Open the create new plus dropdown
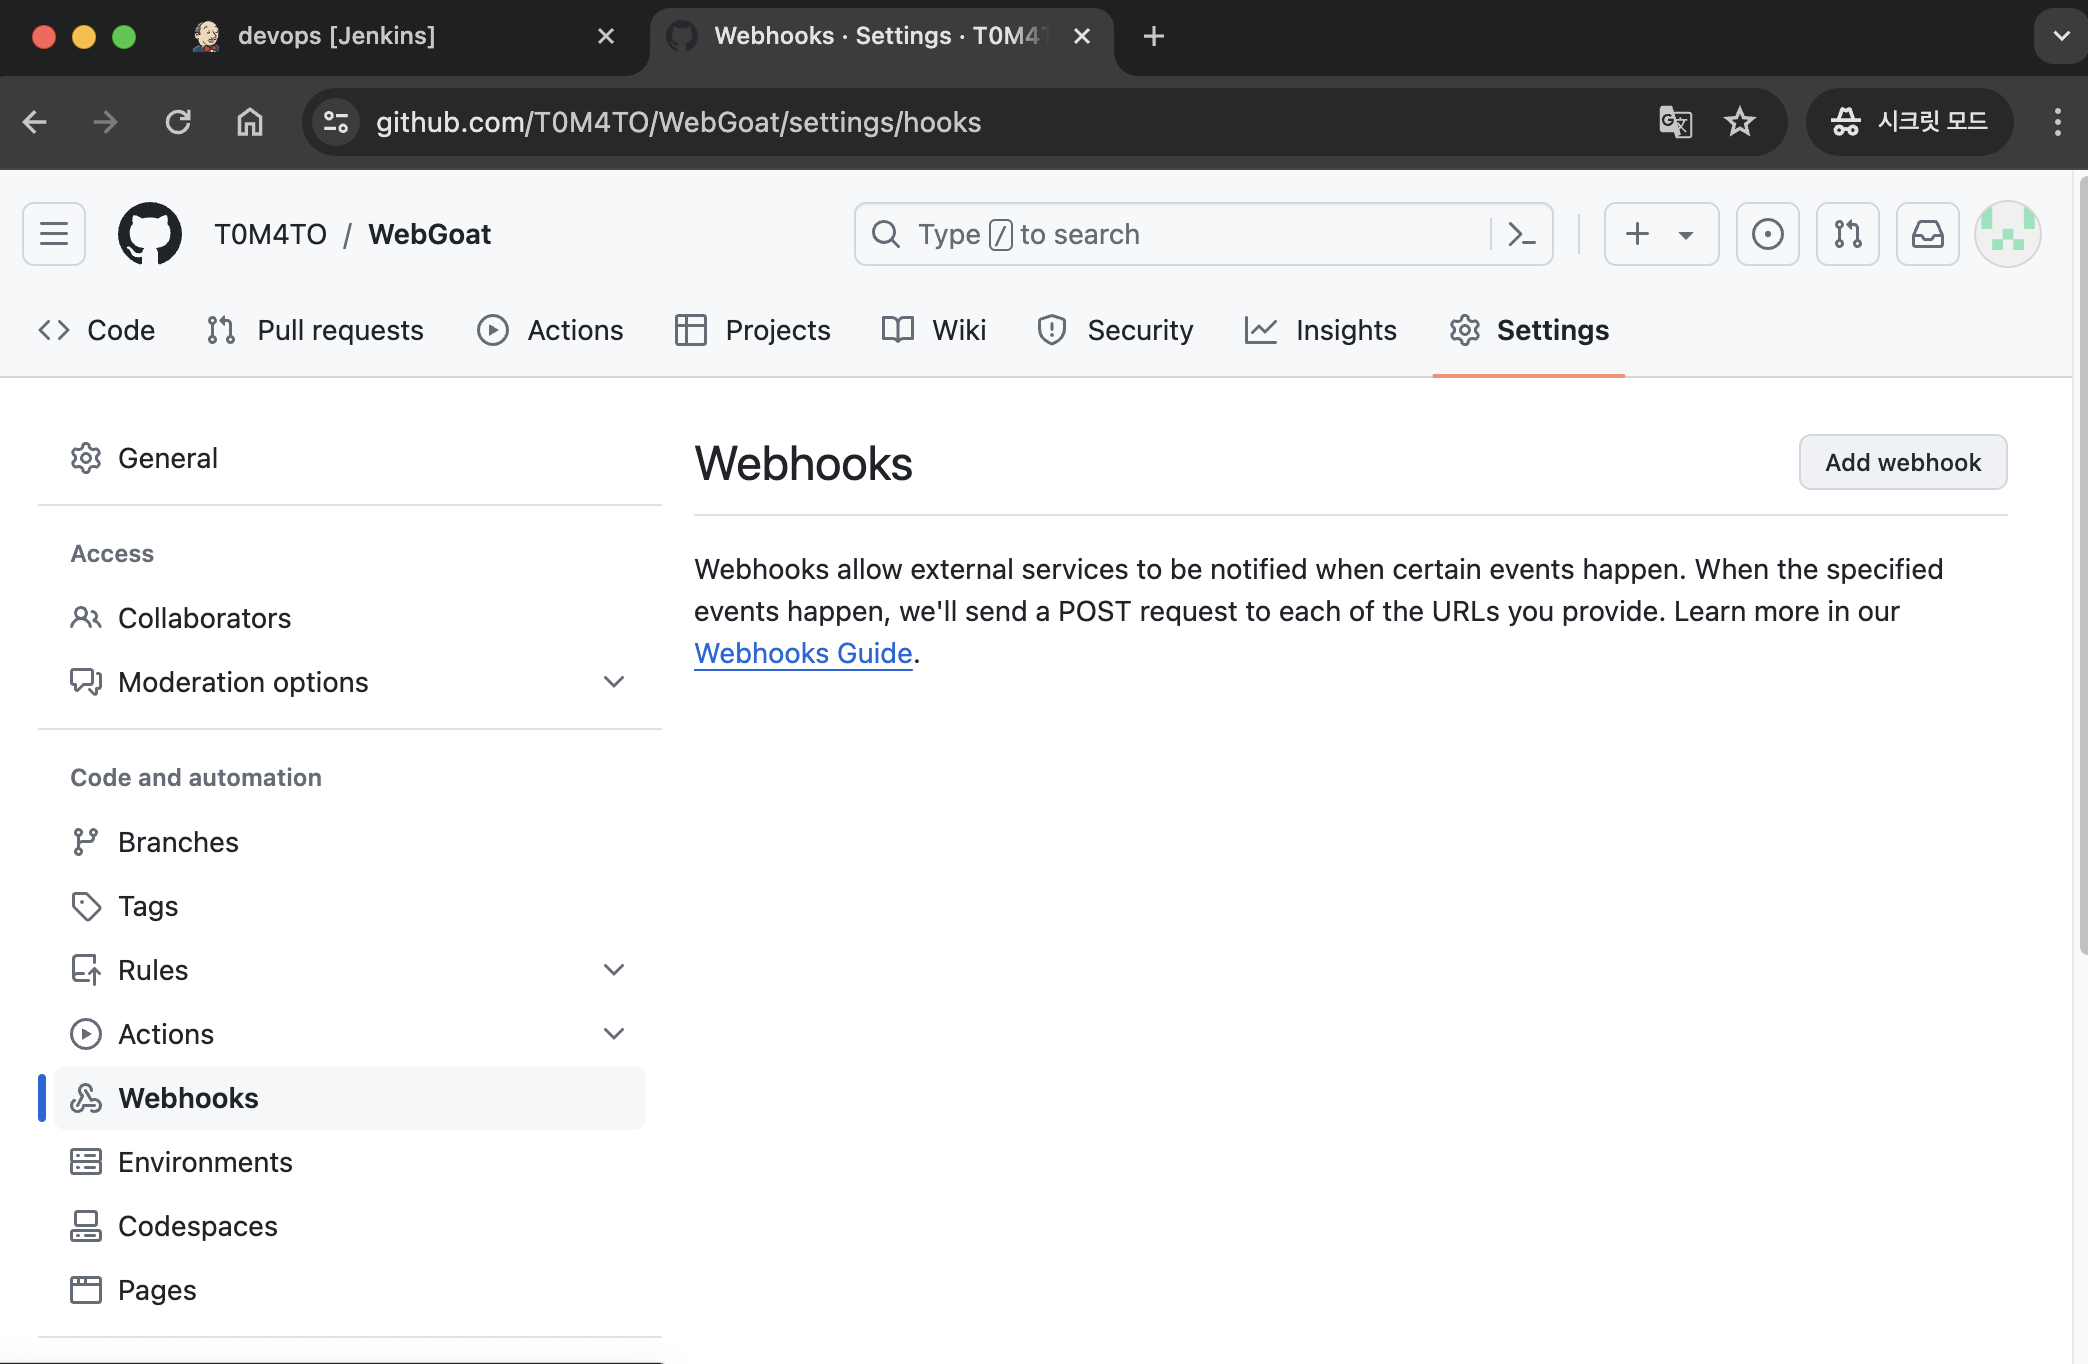This screenshot has width=2088, height=1364. point(1660,234)
